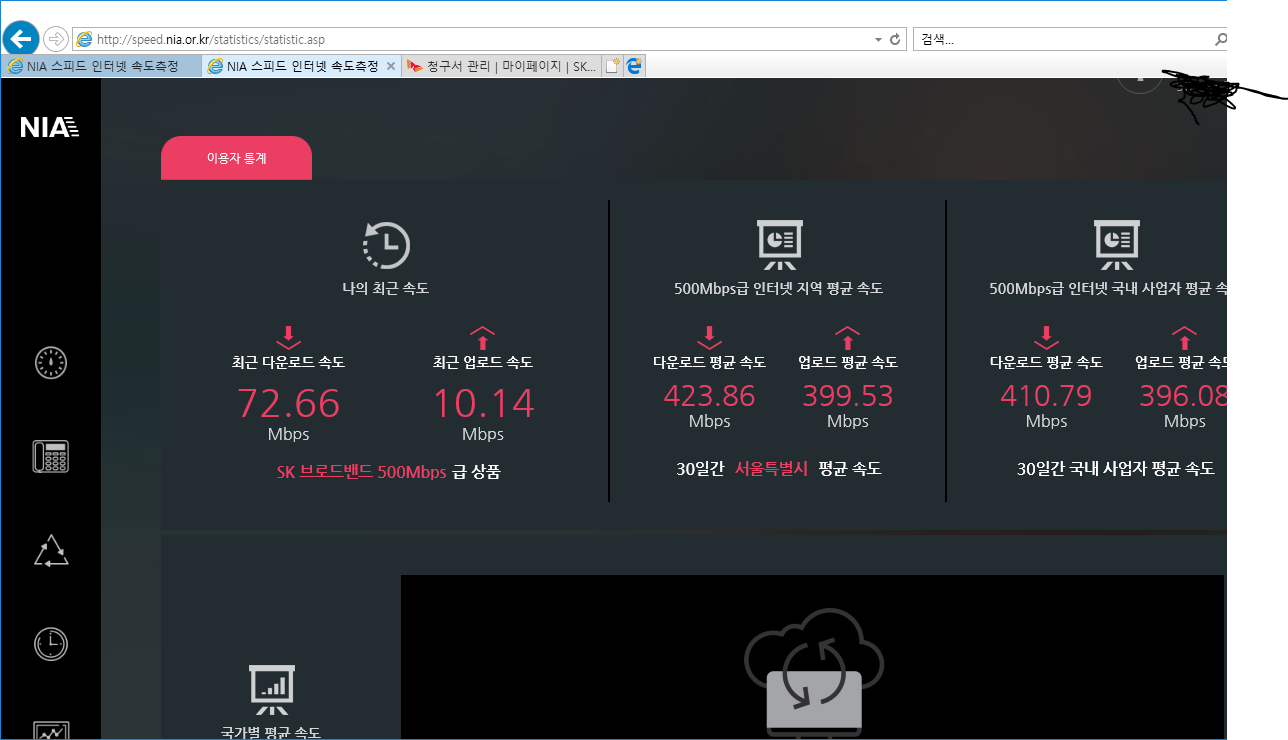Viewport: 1288px width, 740px height.
Task: Click download arrow above regional 다운로드 평균 속도
Action: click(x=709, y=337)
